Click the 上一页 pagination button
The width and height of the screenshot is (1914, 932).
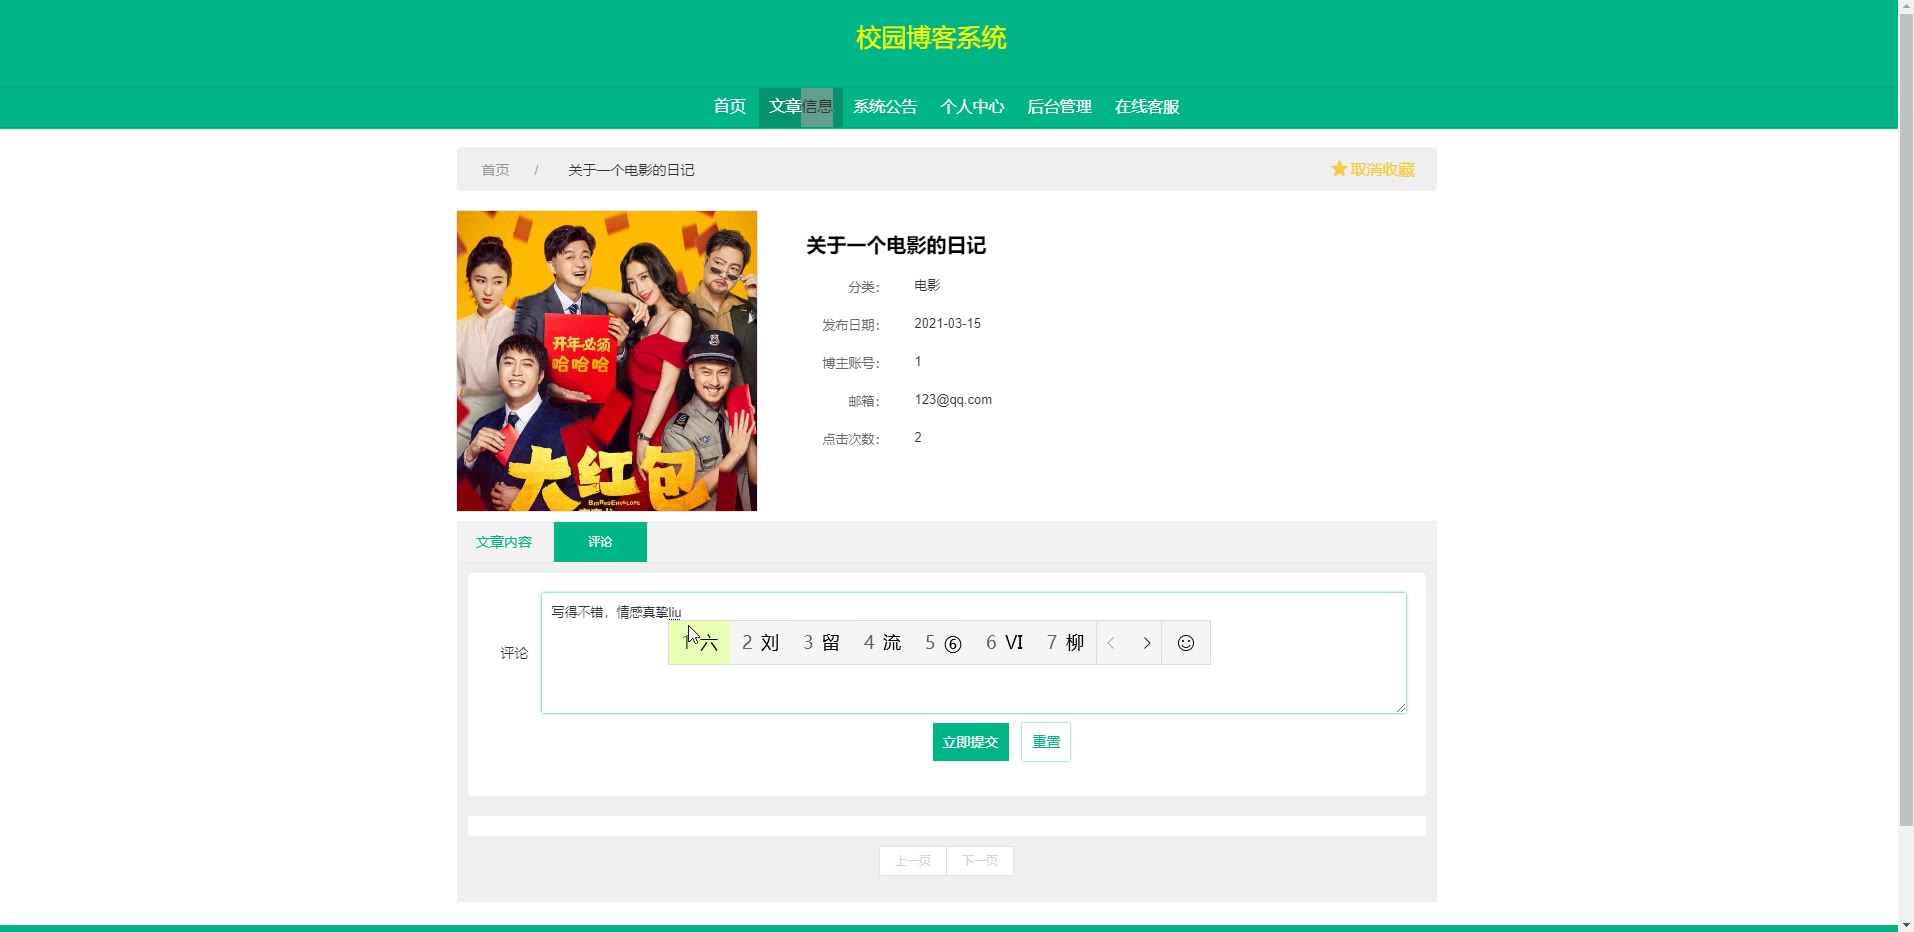[912, 861]
